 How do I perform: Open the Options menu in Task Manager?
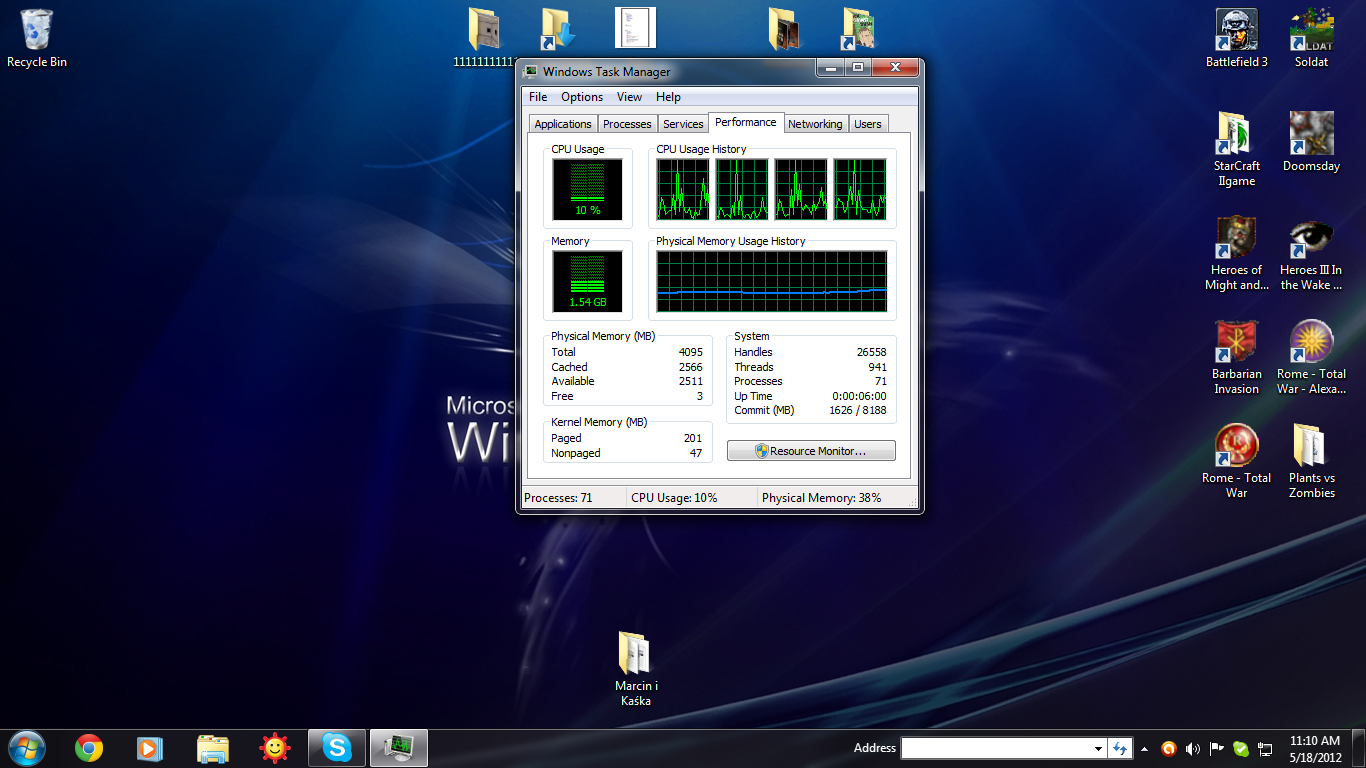582,97
